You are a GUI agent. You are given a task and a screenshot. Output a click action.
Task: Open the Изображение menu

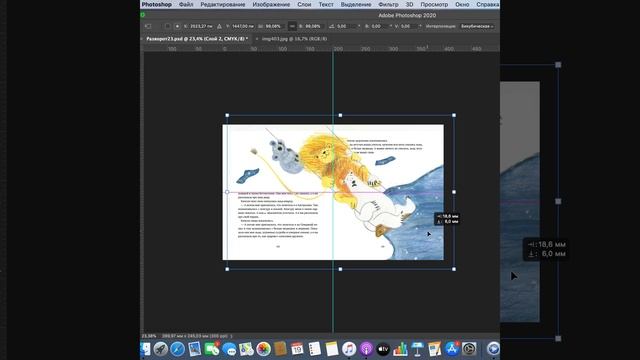point(271,4)
